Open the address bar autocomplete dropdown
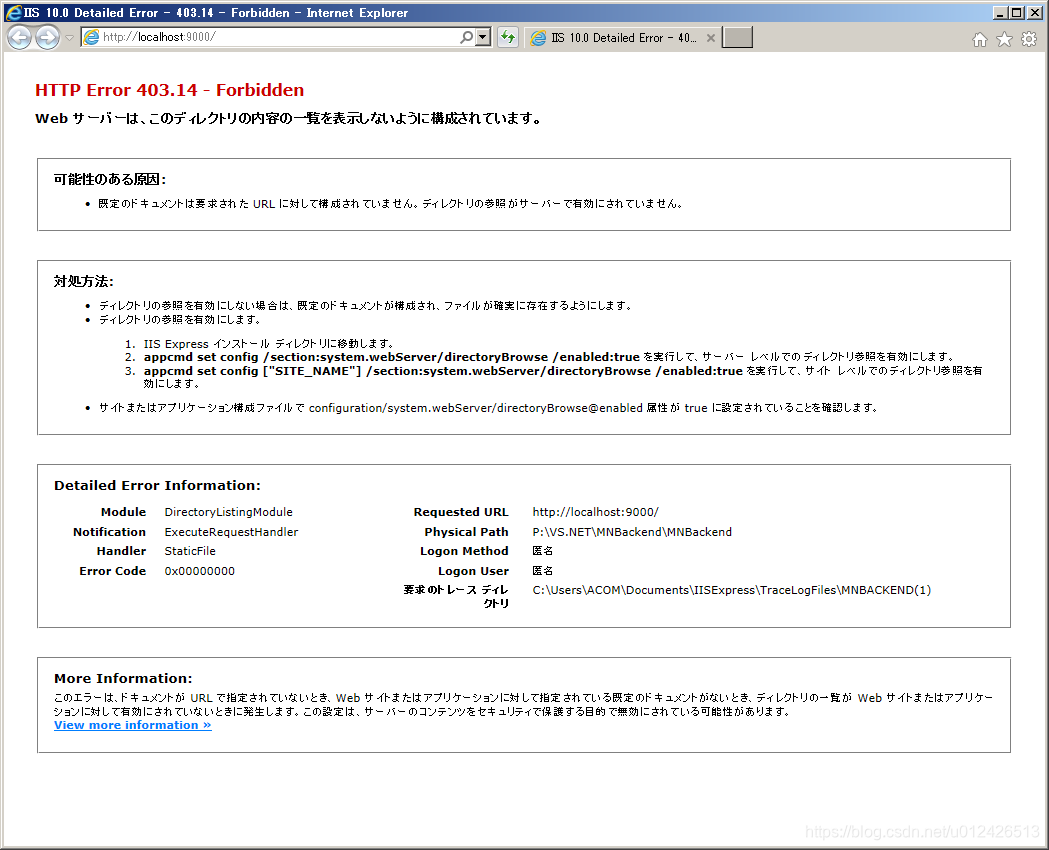The height and width of the screenshot is (850, 1049). click(x=484, y=37)
